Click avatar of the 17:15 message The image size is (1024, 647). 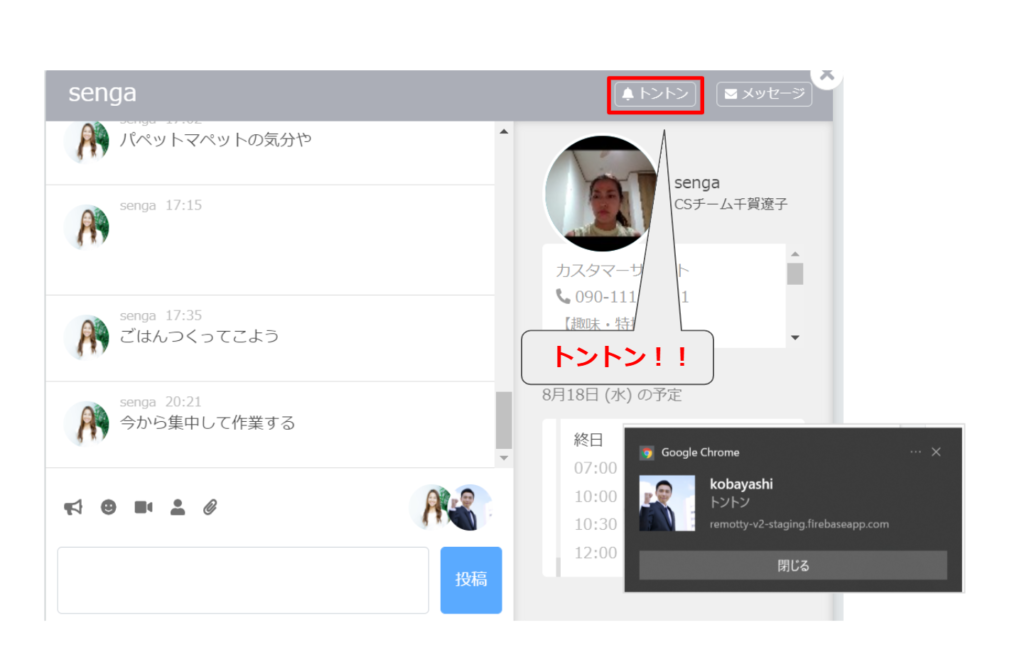click(87, 227)
